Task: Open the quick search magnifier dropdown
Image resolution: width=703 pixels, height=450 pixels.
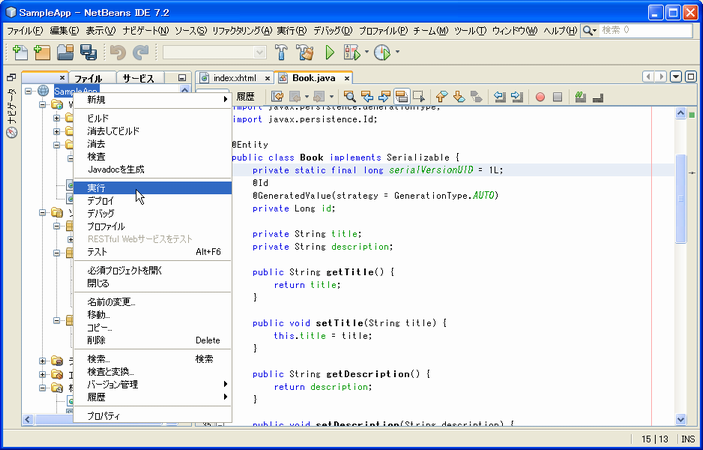Action: [590, 30]
